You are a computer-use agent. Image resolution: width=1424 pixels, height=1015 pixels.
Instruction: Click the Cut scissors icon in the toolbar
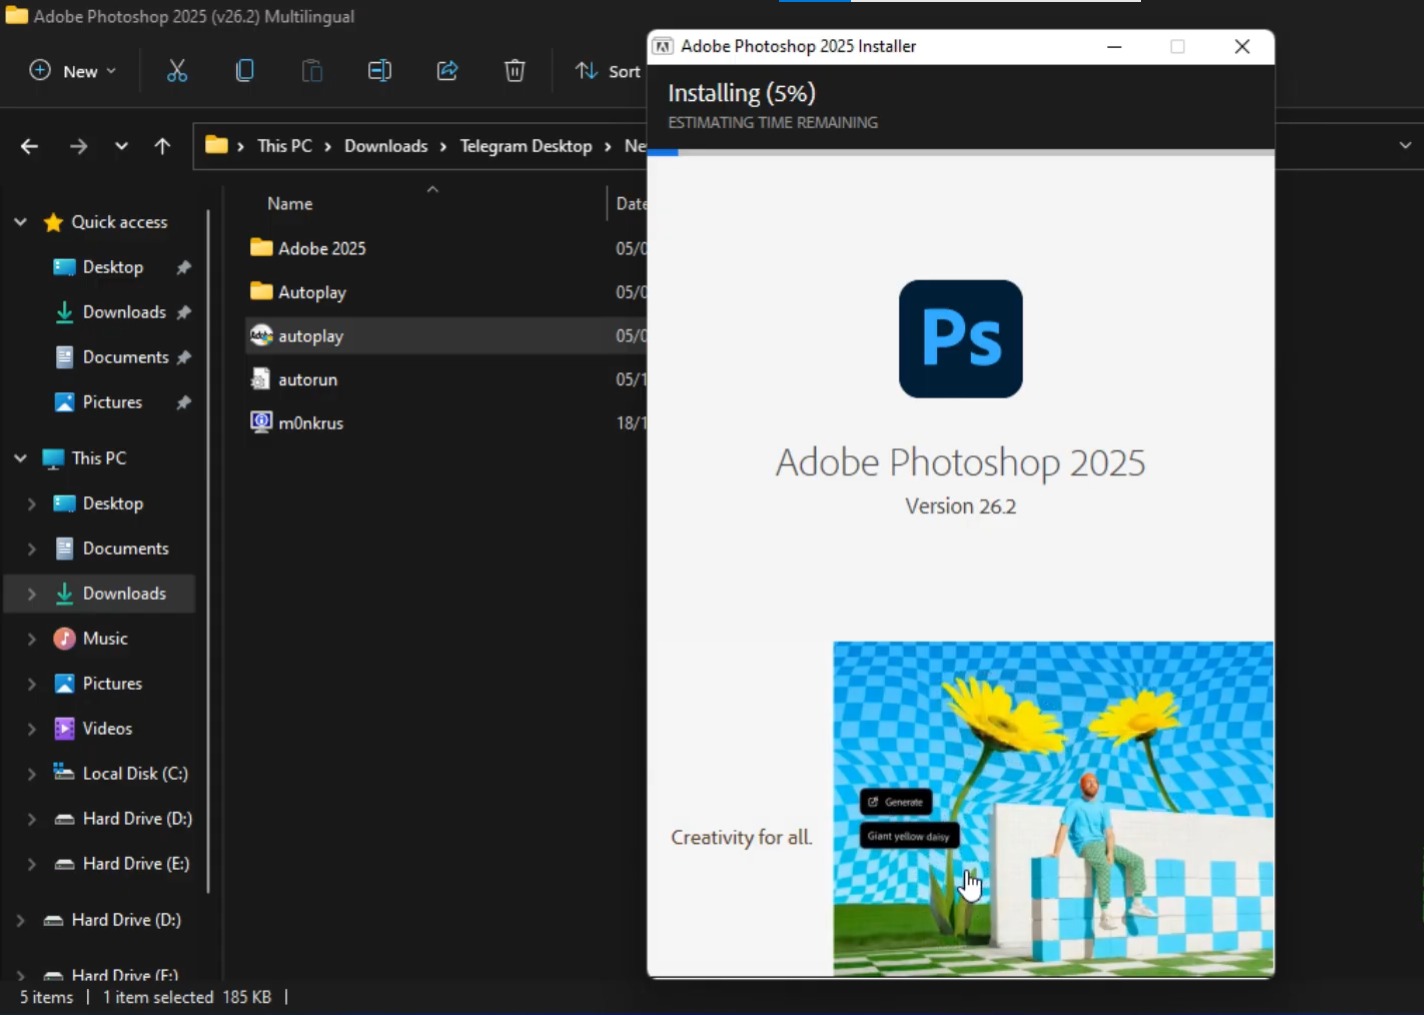point(177,71)
